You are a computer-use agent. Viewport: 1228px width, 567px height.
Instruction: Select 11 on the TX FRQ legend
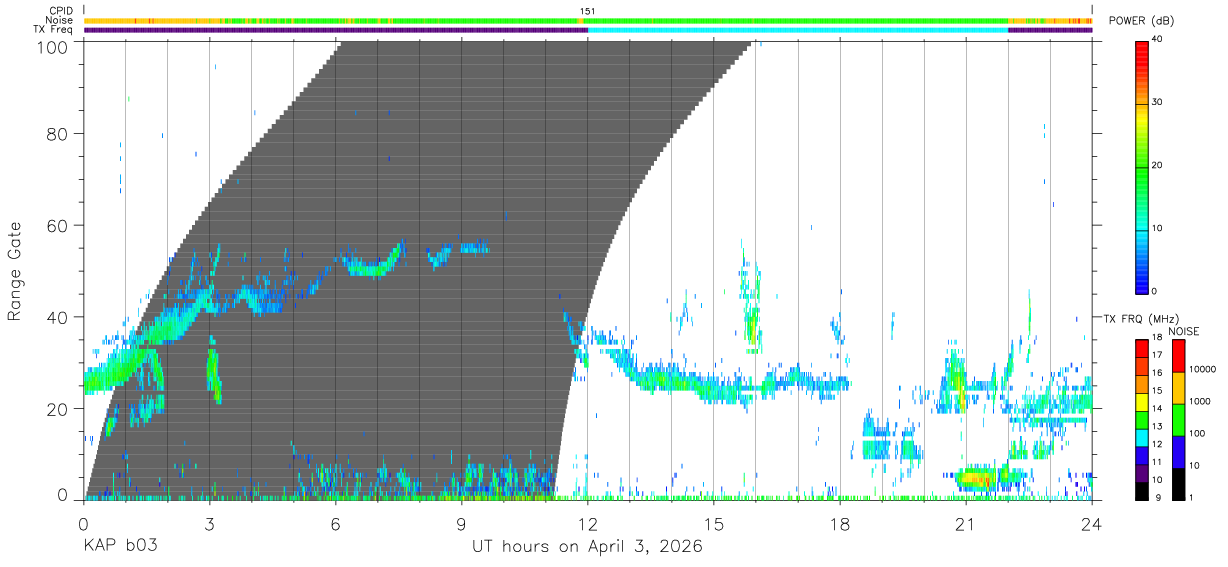[x=1158, y=461]
